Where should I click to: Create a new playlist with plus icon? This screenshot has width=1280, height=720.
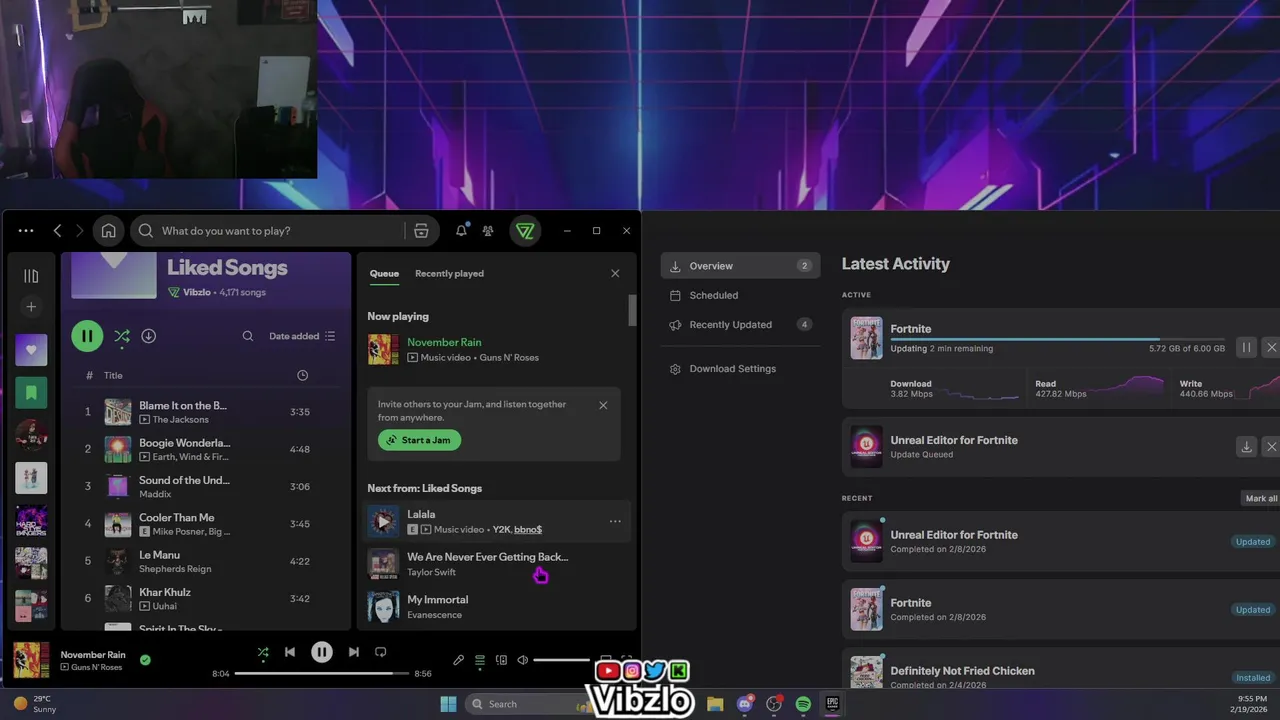[x=31, y=307]
